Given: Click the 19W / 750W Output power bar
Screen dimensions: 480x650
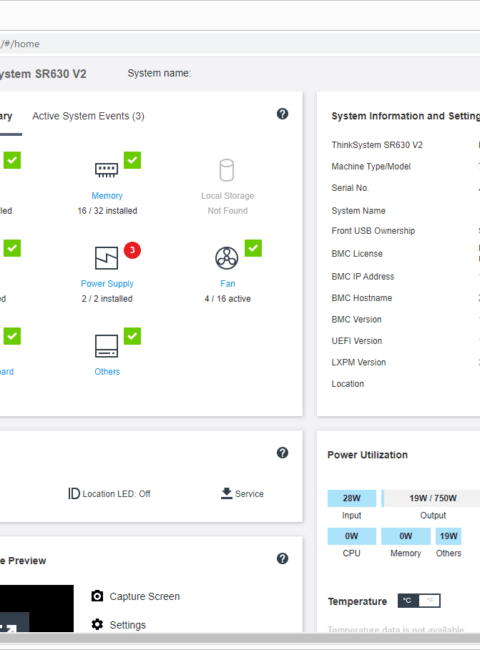Looking at the screenshot, I should click(433, 498).
